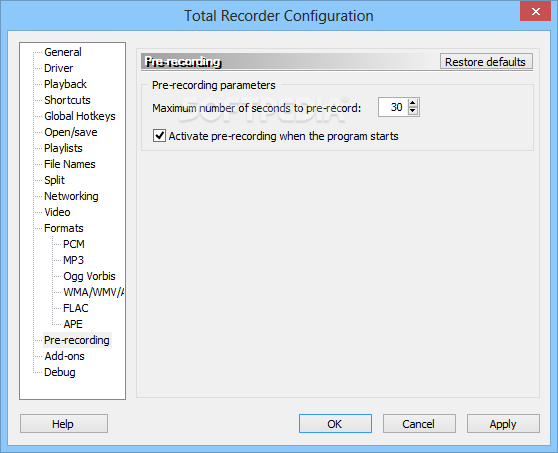Increase pre-record seconds with up arrow

point(412,103)
